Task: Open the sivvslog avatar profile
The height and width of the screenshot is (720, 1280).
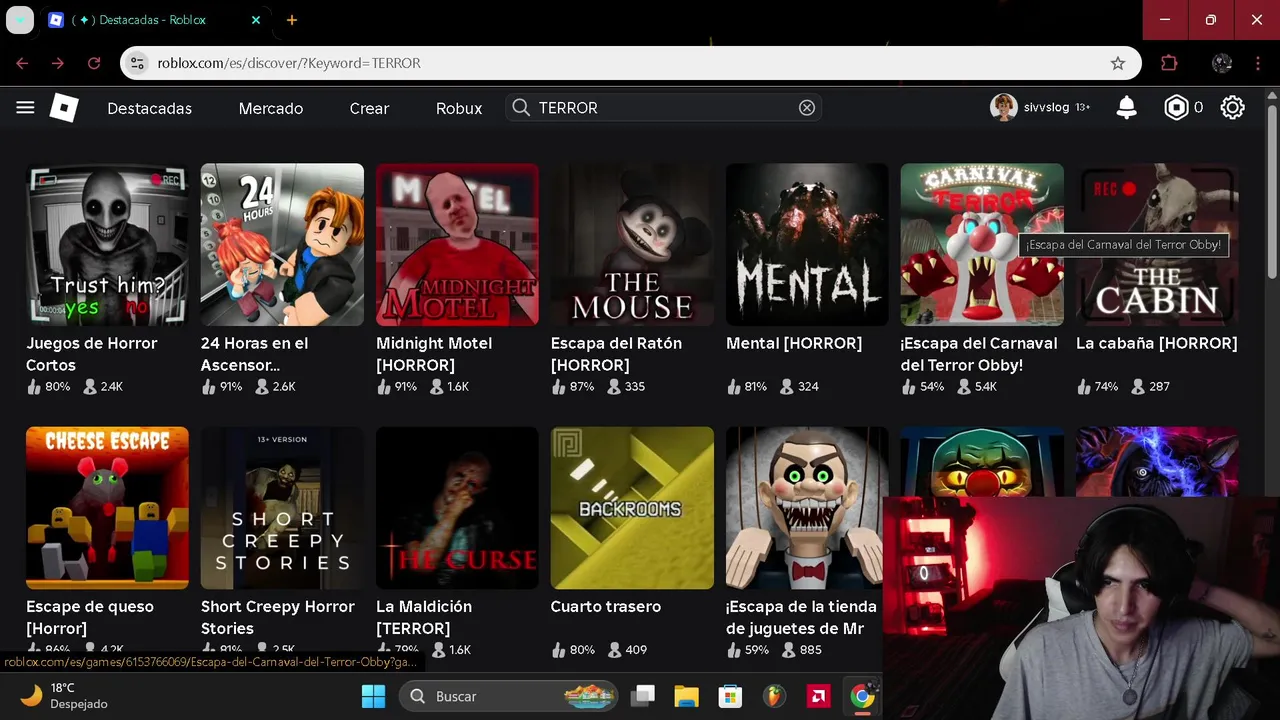Action: [x=1003, y=107]
